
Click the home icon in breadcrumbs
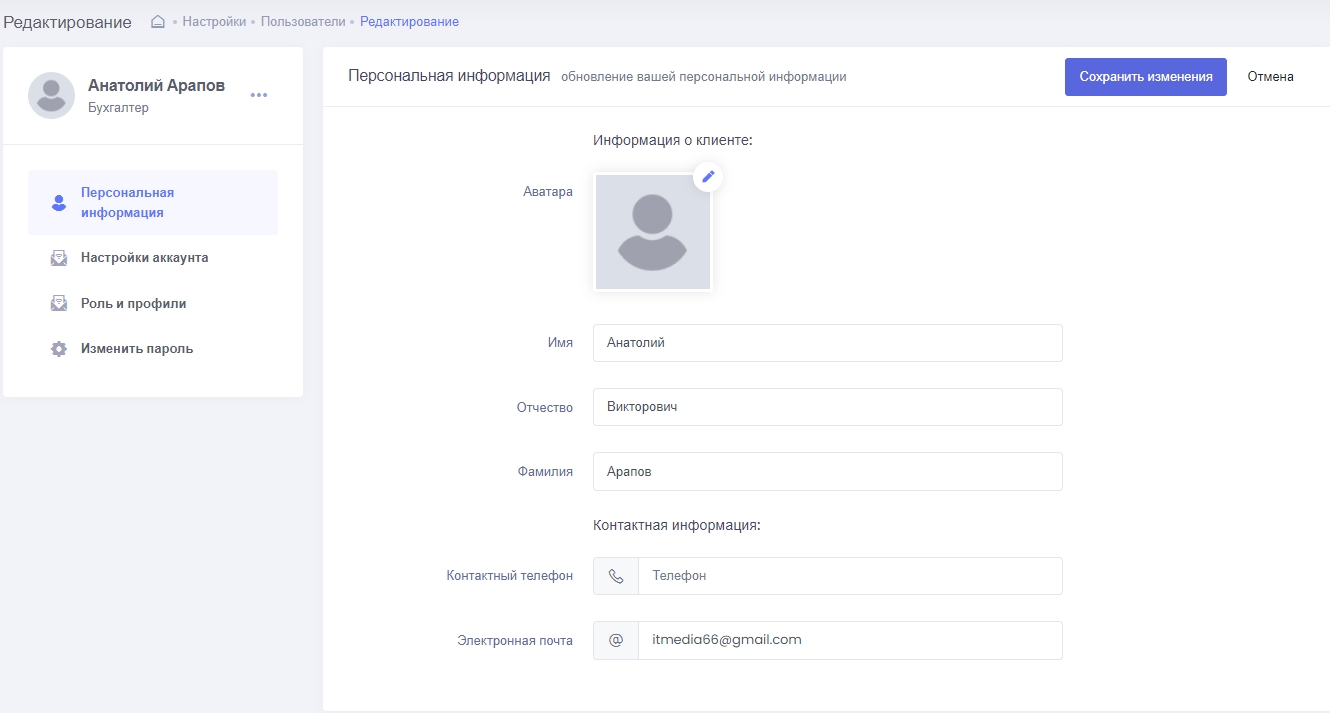[158, 22]
